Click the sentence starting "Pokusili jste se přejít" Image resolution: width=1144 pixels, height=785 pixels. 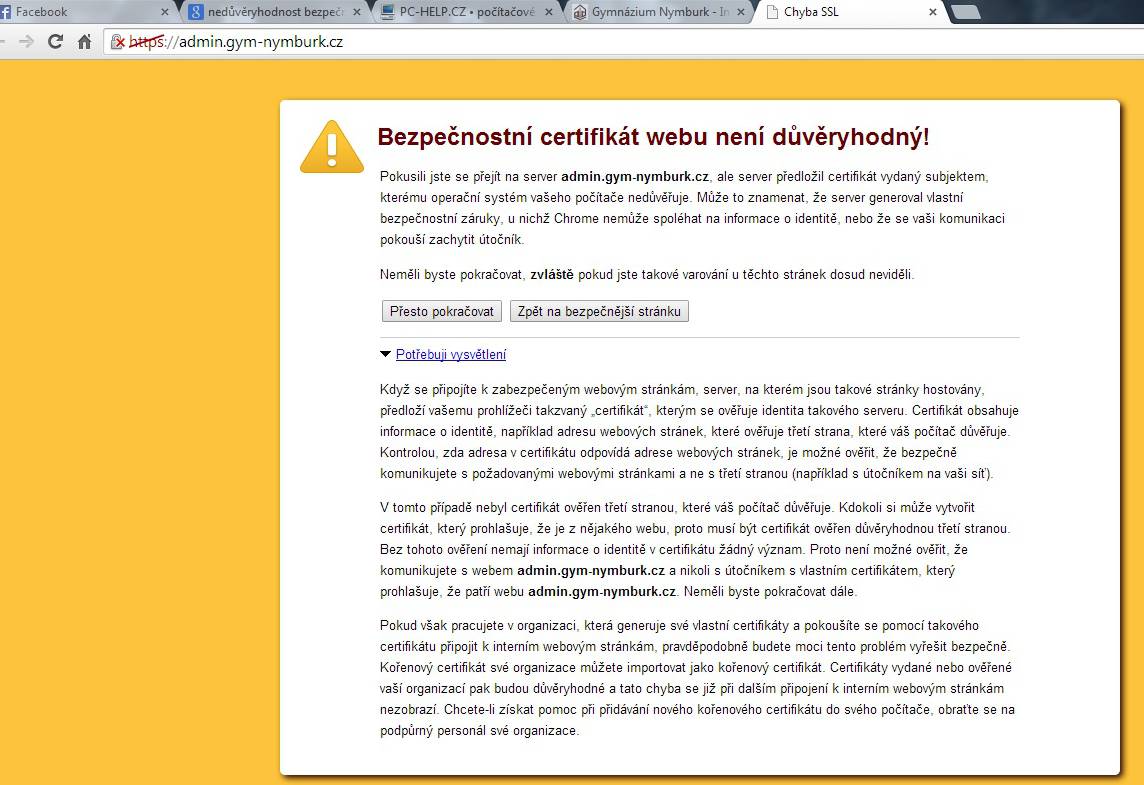[x=692, y=208]
